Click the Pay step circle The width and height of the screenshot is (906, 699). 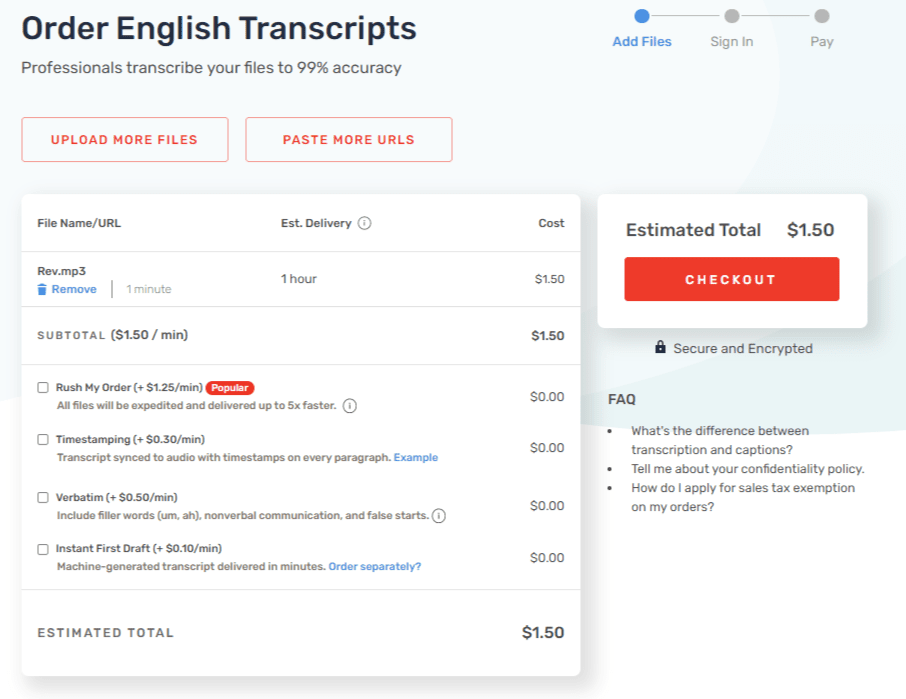pyautogui.click(x=822, y=16)
